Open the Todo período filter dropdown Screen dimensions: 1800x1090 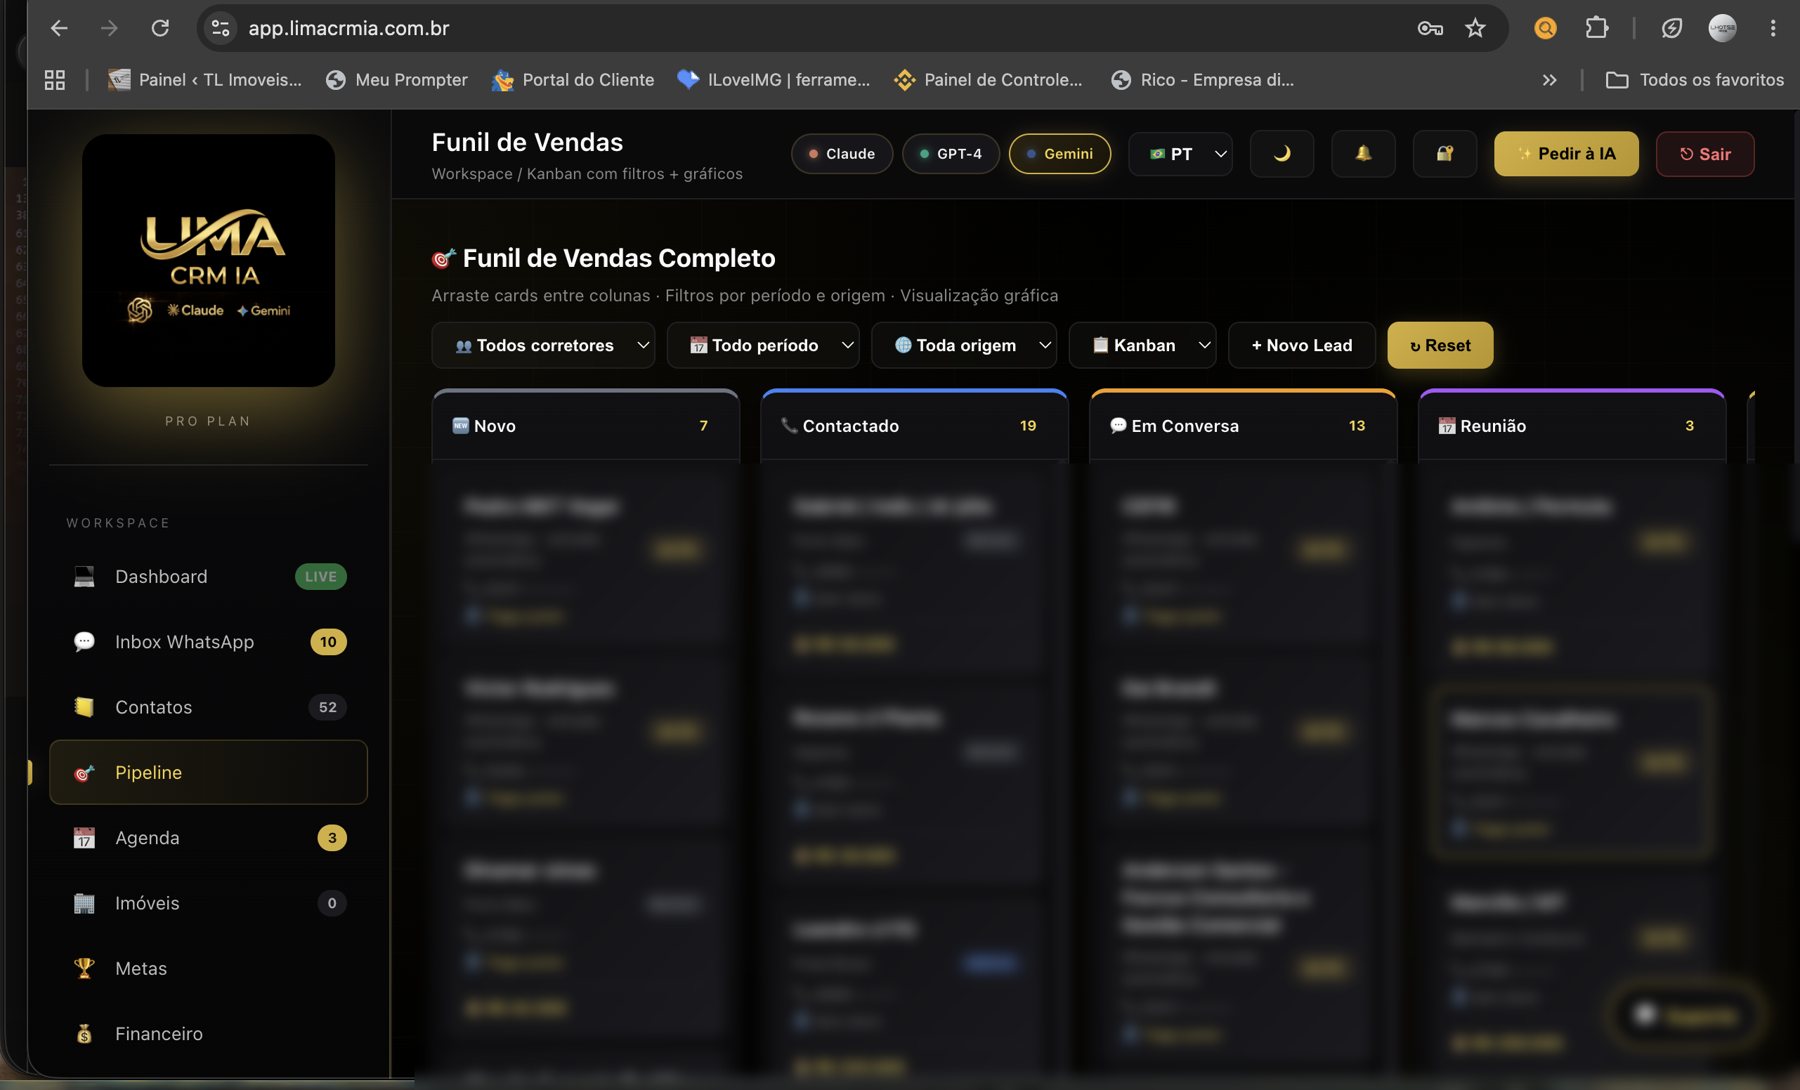(x=763, y=345)
